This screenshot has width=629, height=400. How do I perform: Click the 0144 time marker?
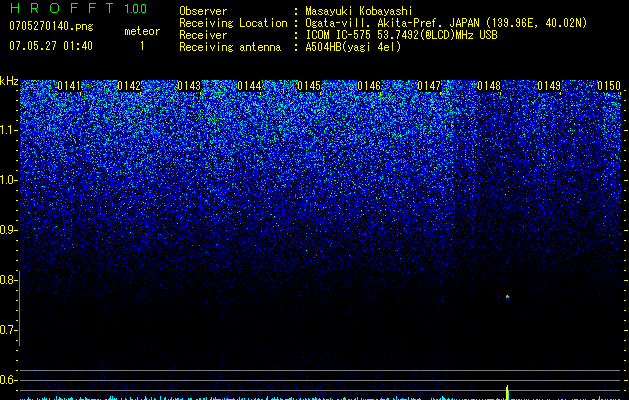pos(249,86)
